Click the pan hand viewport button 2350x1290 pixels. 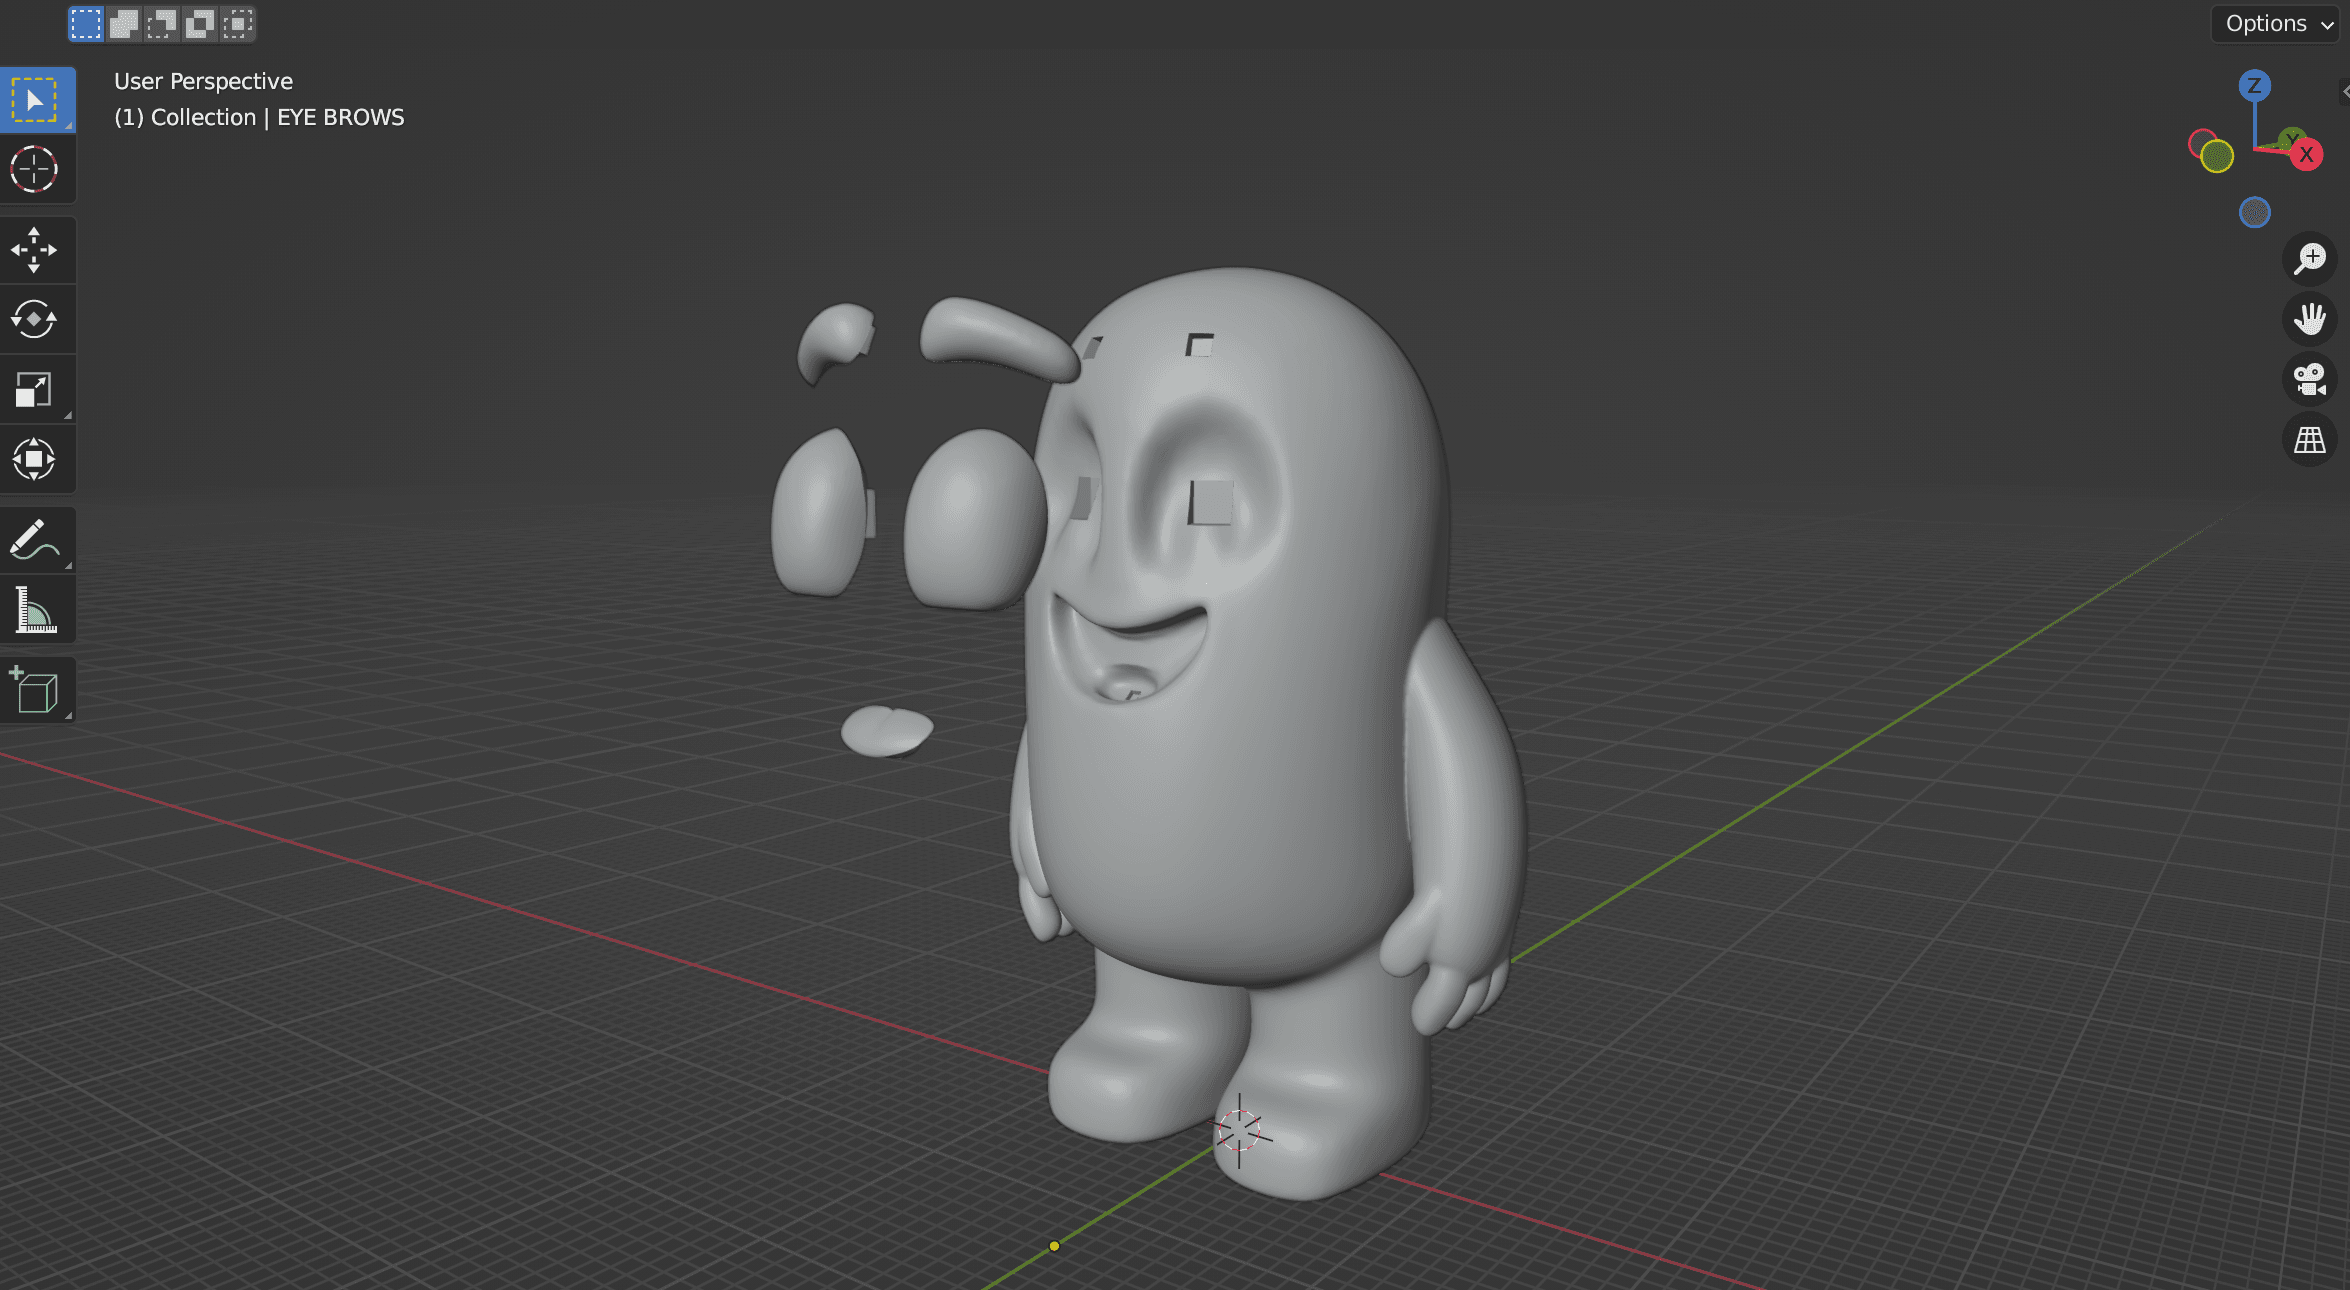tap(2309, 319)
